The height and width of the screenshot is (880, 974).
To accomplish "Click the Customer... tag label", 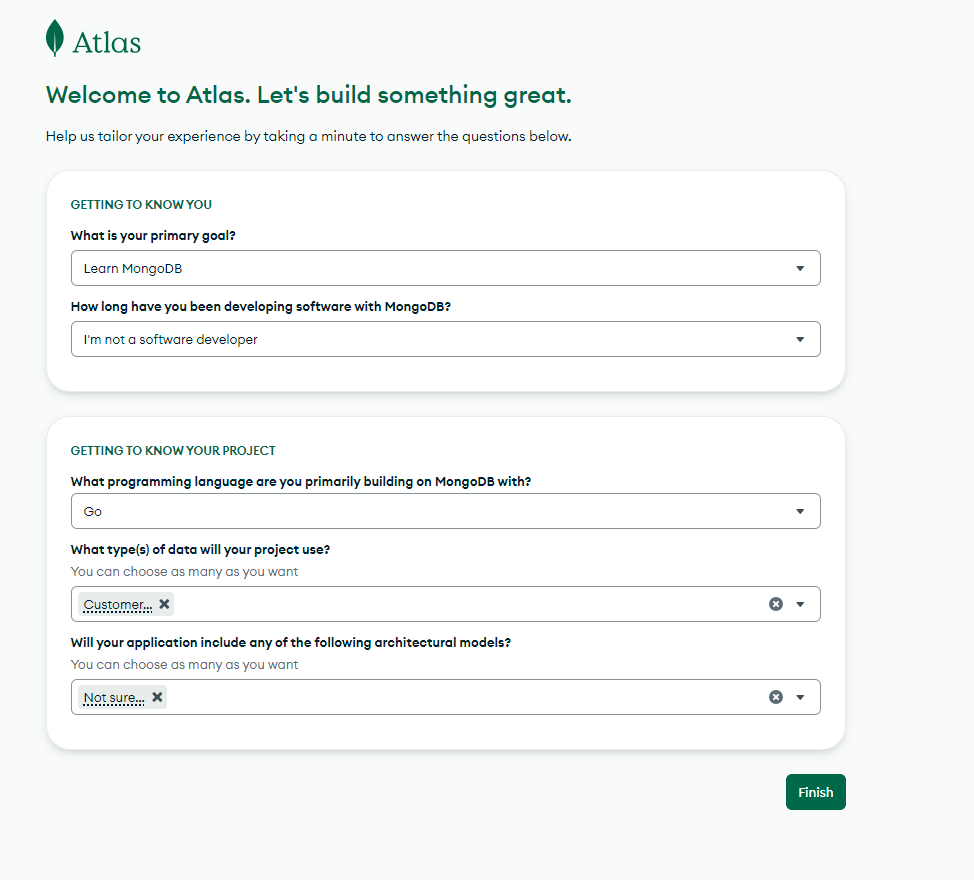I will coord(118,604).
